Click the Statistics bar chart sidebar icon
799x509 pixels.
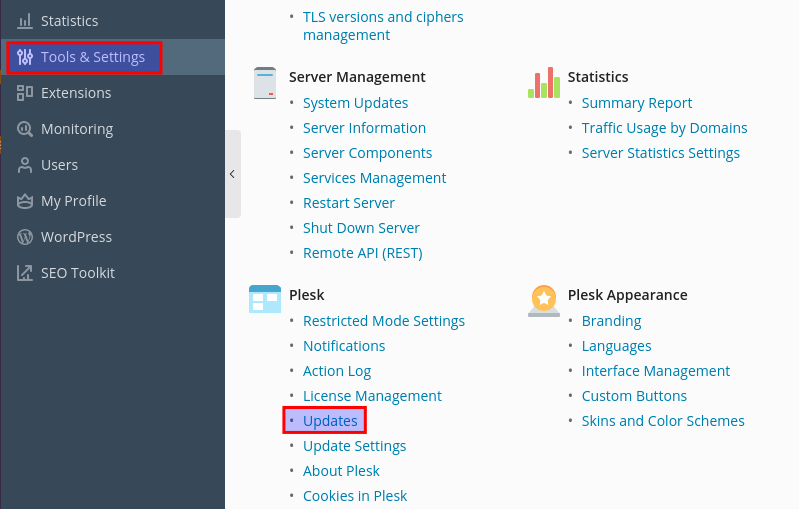pos(25,21)
